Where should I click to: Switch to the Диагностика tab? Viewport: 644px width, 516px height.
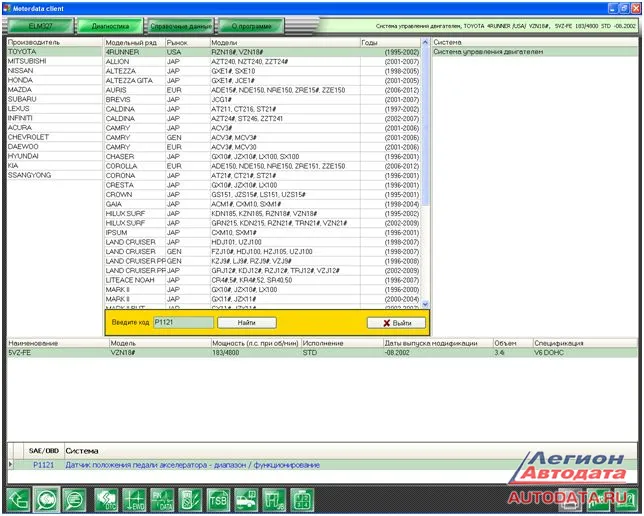(110, 26)
